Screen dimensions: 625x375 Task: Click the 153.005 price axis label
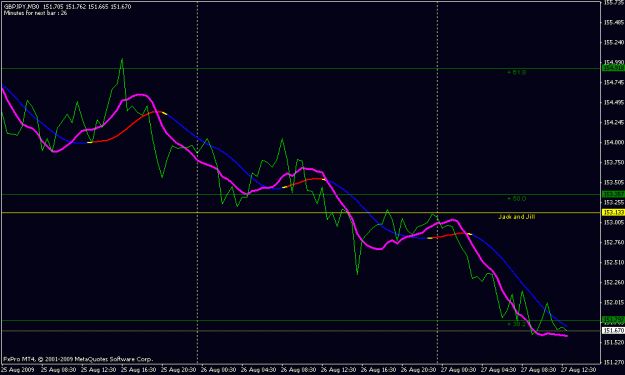point(614,222)
